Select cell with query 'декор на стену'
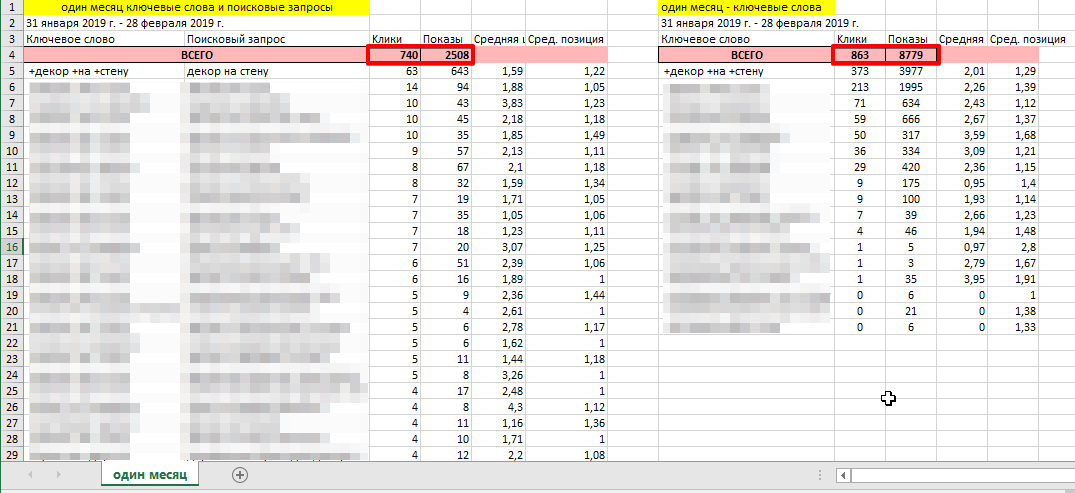The image size is (1075, 493). coord(277,71)
